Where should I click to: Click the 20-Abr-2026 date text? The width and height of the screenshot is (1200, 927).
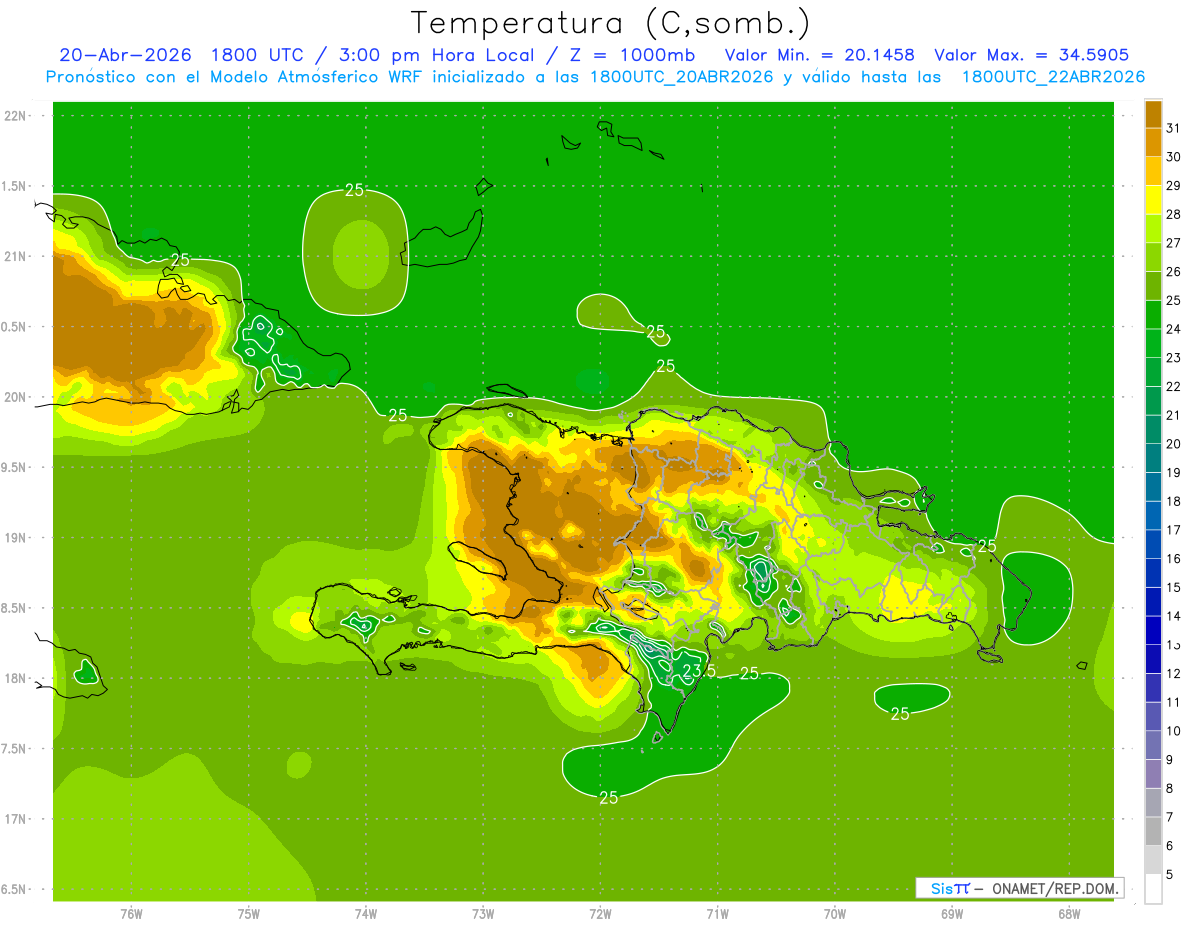tap(125, 55)
